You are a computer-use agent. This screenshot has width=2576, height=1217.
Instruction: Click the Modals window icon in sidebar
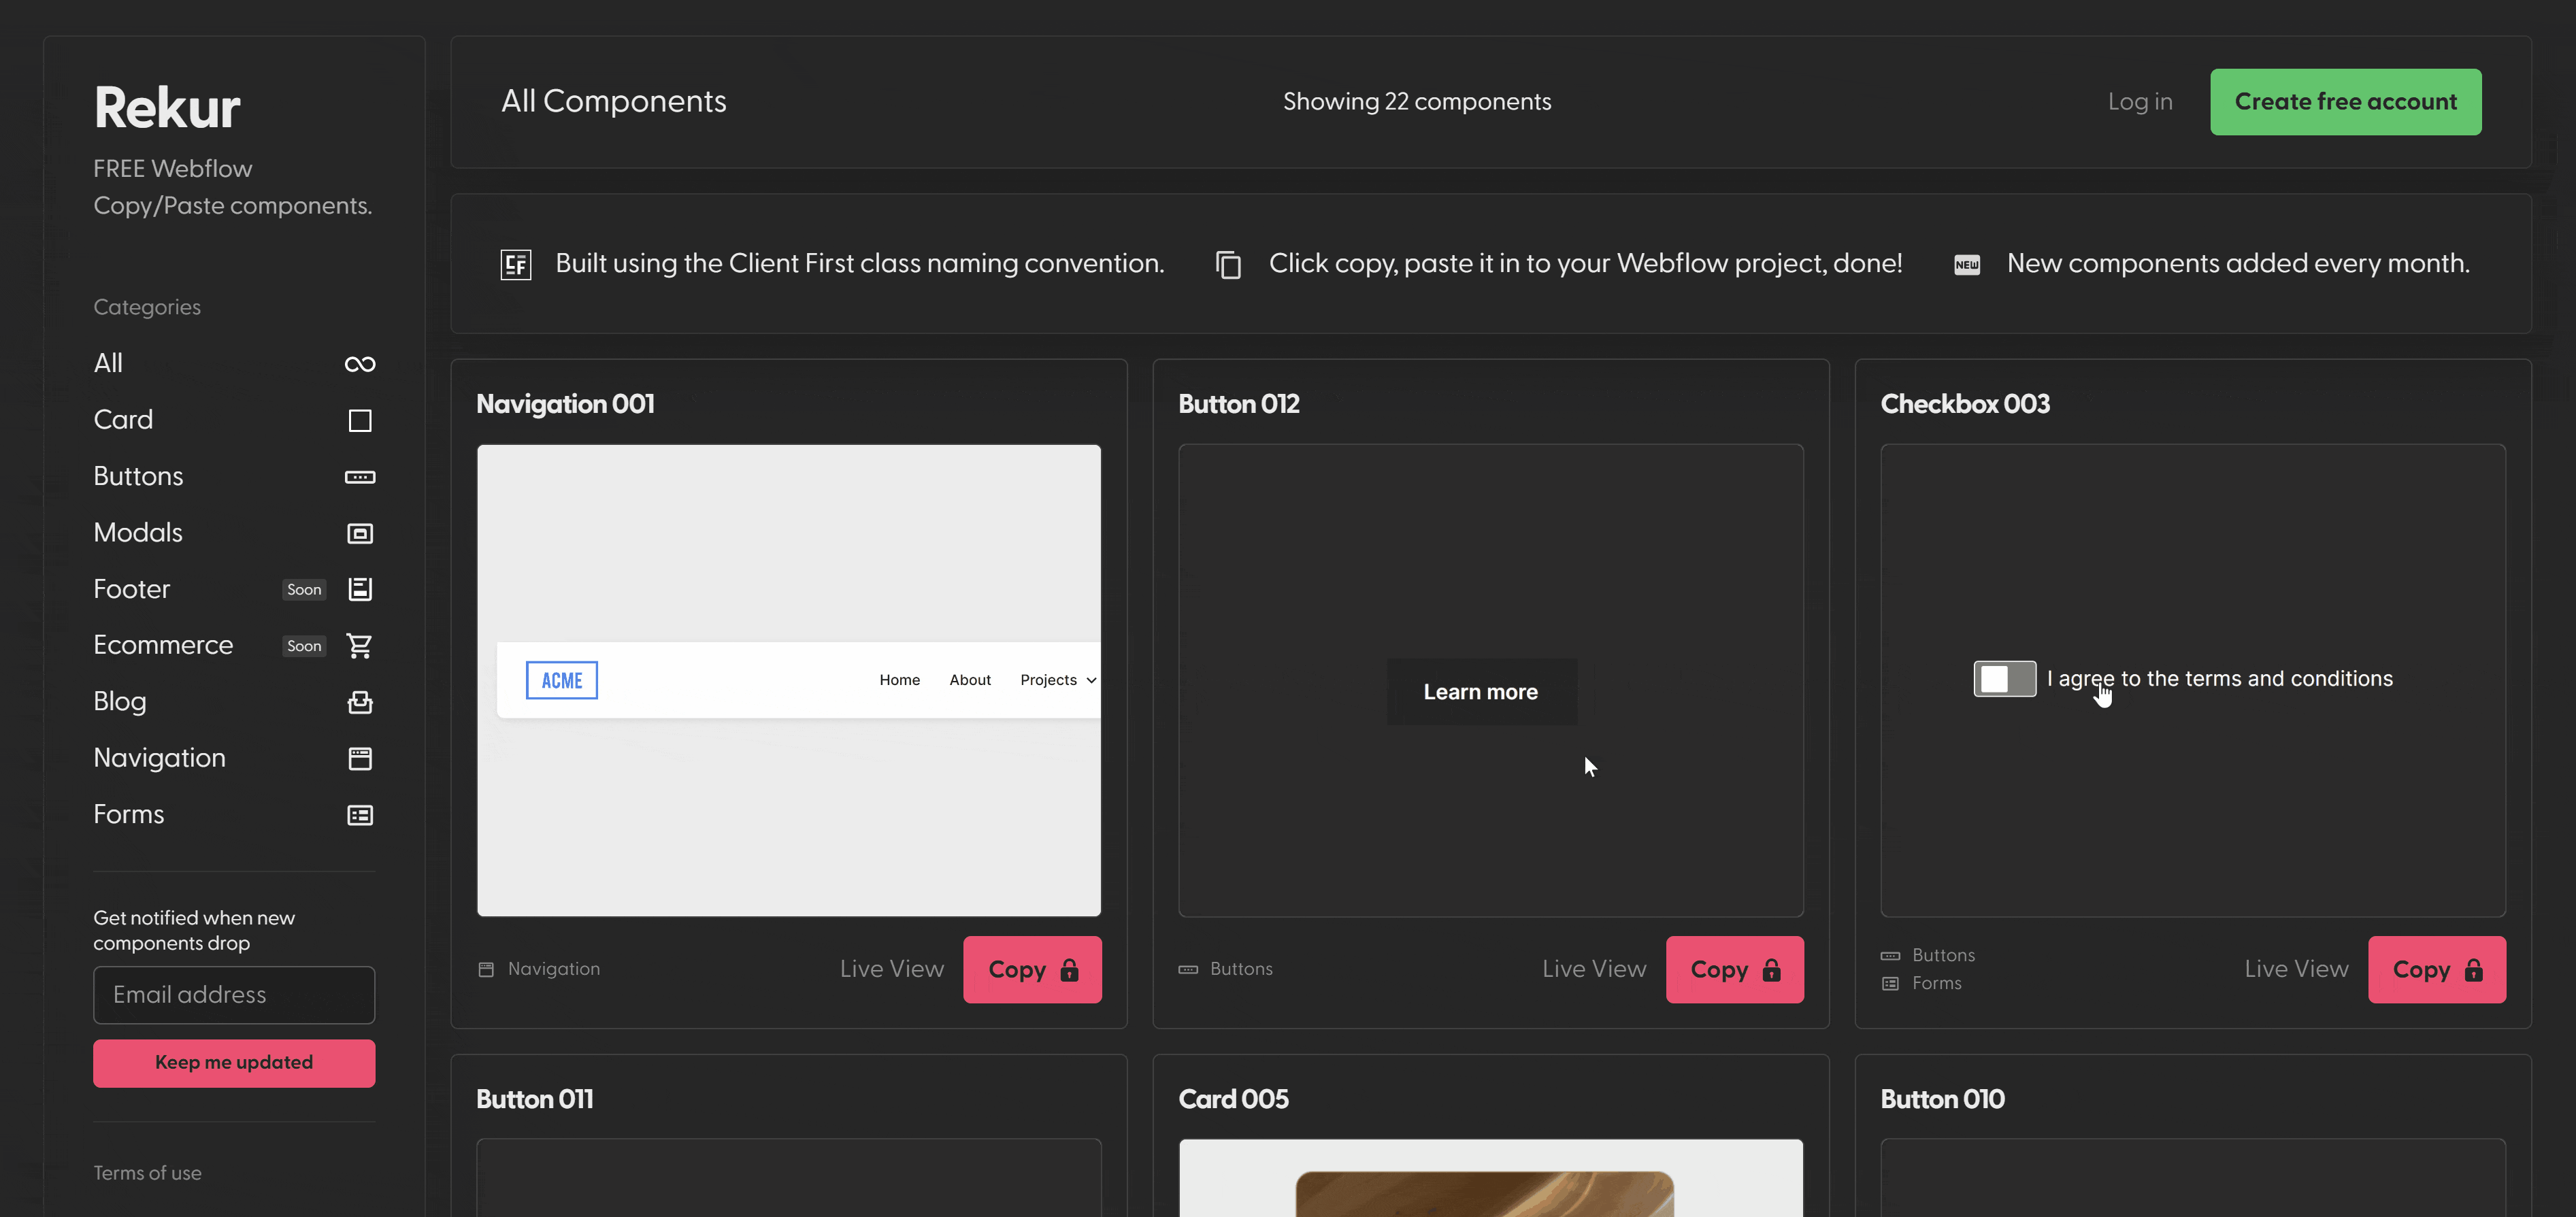point(360,532)
